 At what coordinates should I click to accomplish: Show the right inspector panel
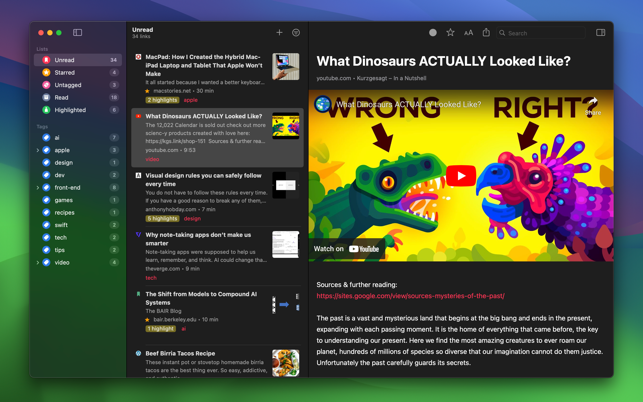point(600,33)
